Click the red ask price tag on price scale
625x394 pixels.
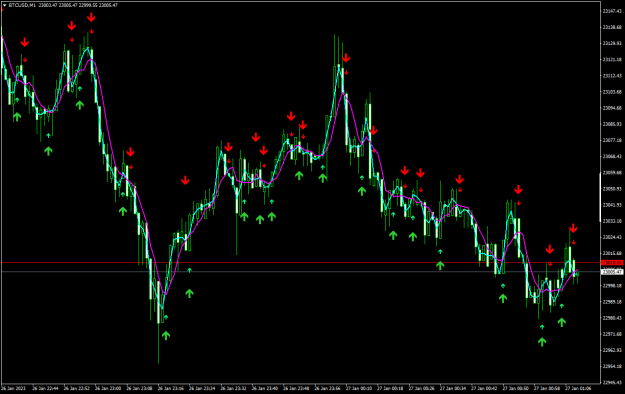612,263
